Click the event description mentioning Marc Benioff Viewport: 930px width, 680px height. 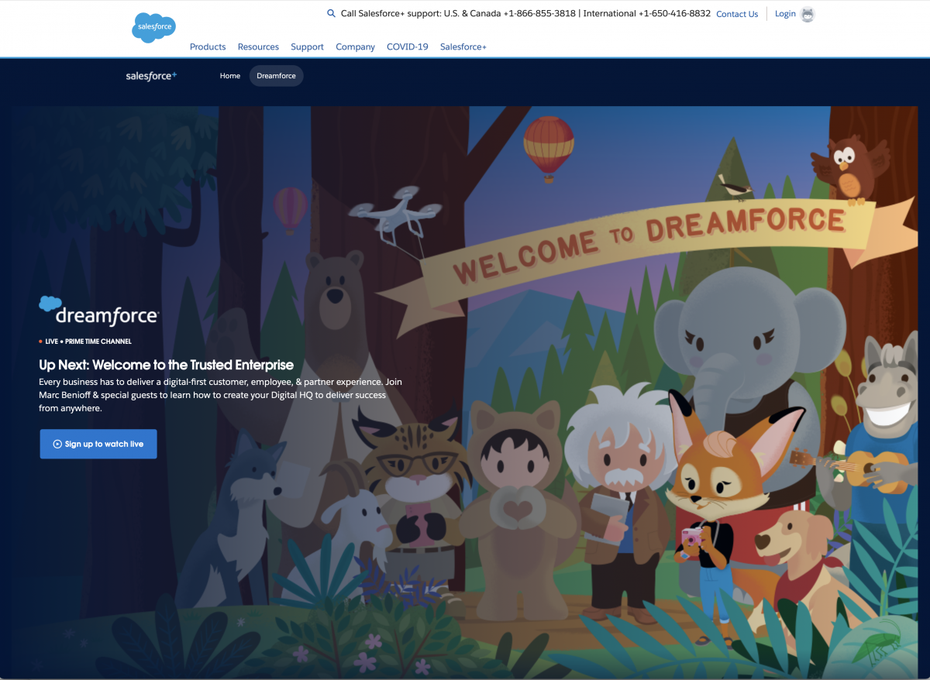[221, 395]
